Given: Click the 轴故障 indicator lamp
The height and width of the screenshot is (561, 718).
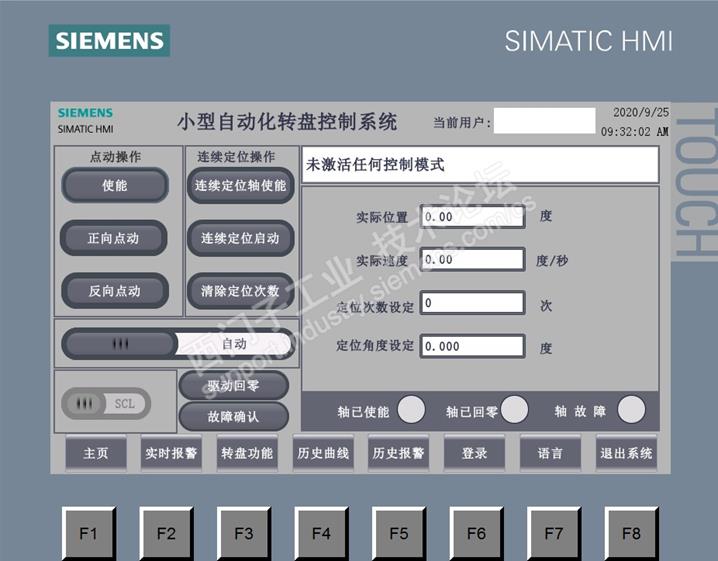Looking at the screenshot, I should point(631,409).
